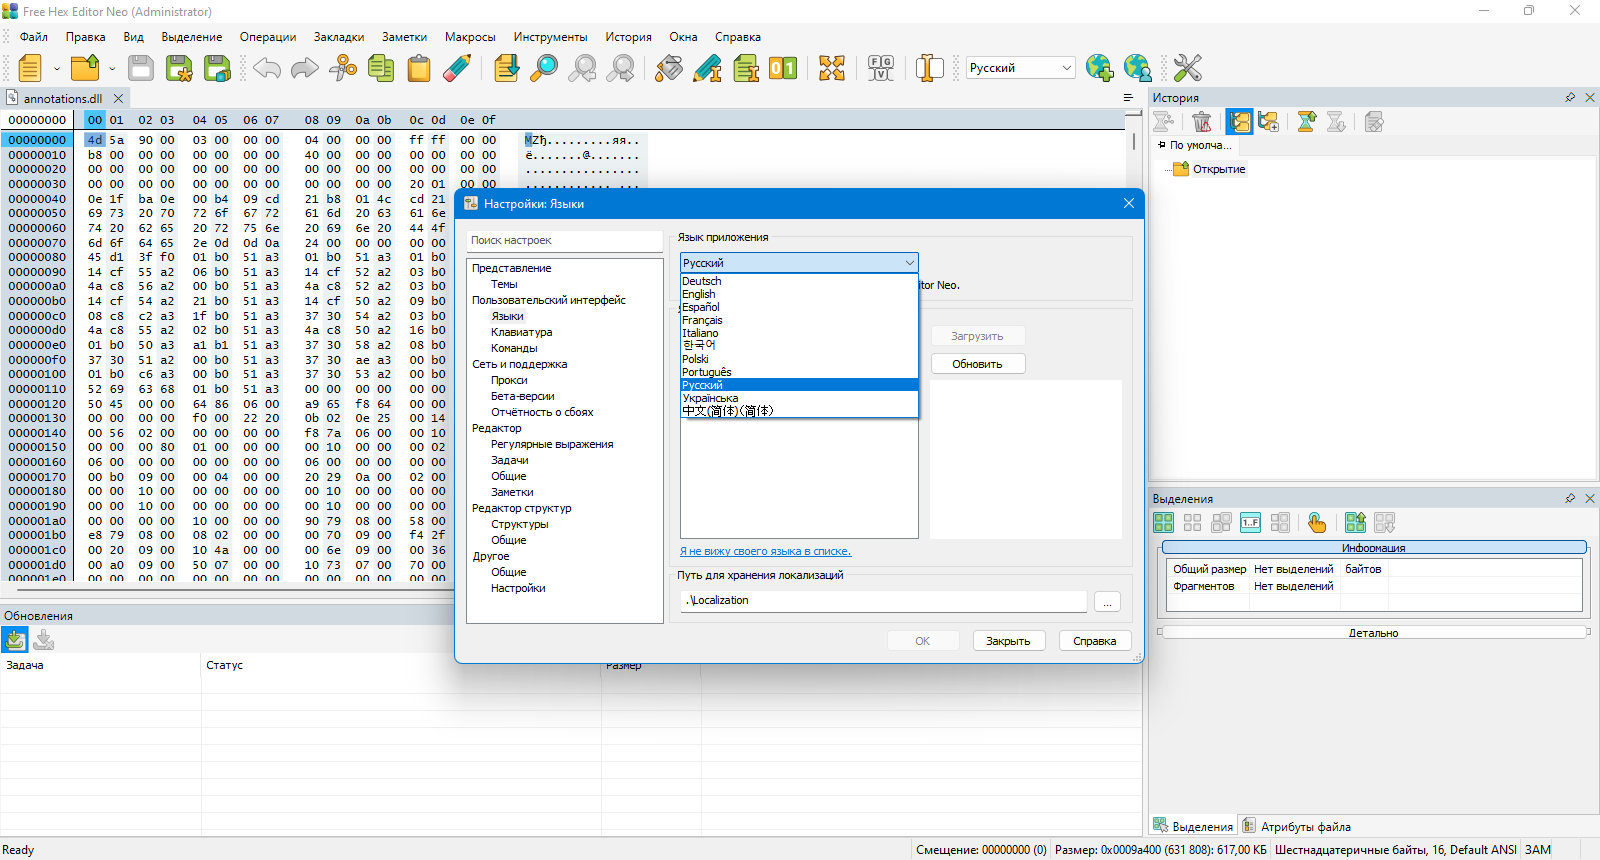This screenshot has width=1600, height=860.
Task: Click the Закрыть button in settings dialog
Action: pos(1008,641)
